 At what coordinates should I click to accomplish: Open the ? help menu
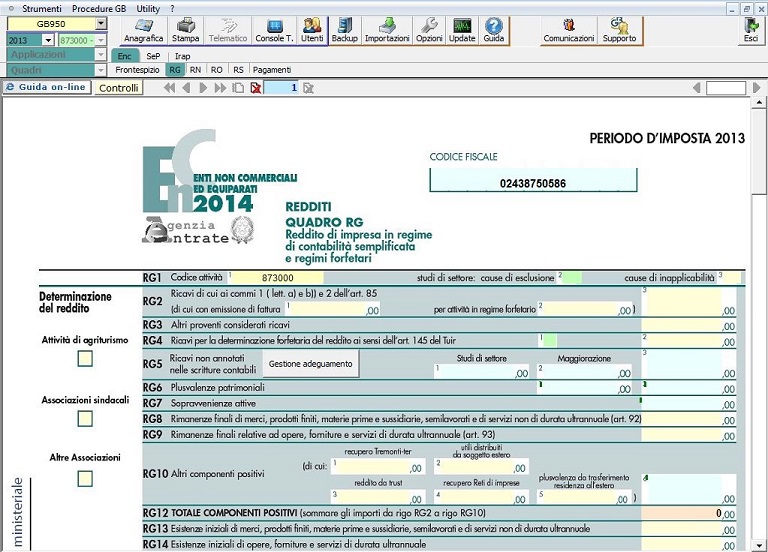[172, 8]
